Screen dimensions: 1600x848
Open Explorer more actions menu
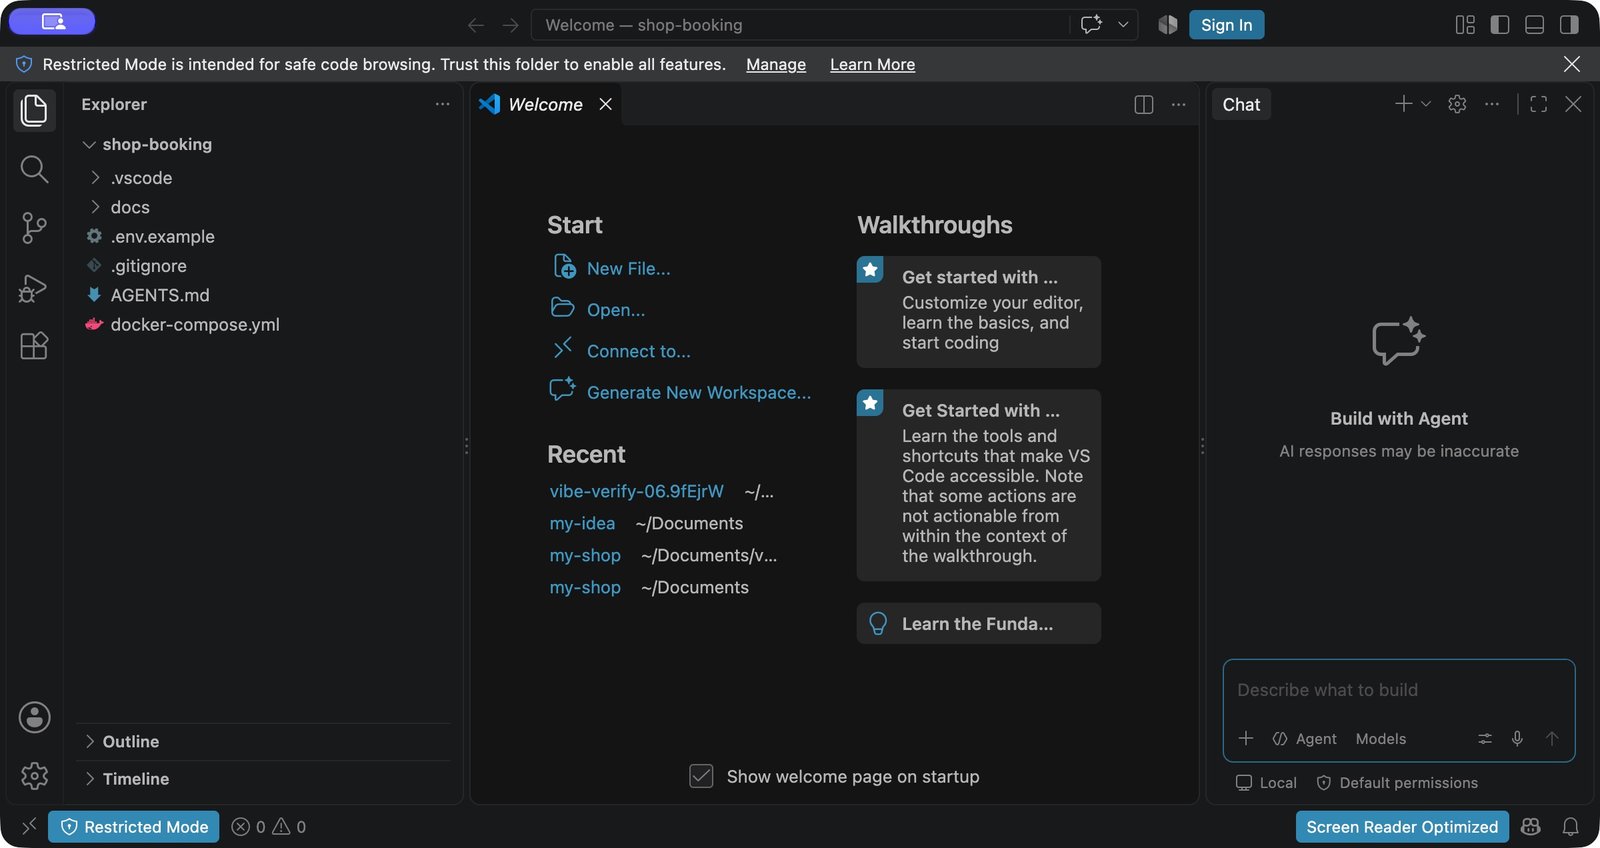click(442, 104)
